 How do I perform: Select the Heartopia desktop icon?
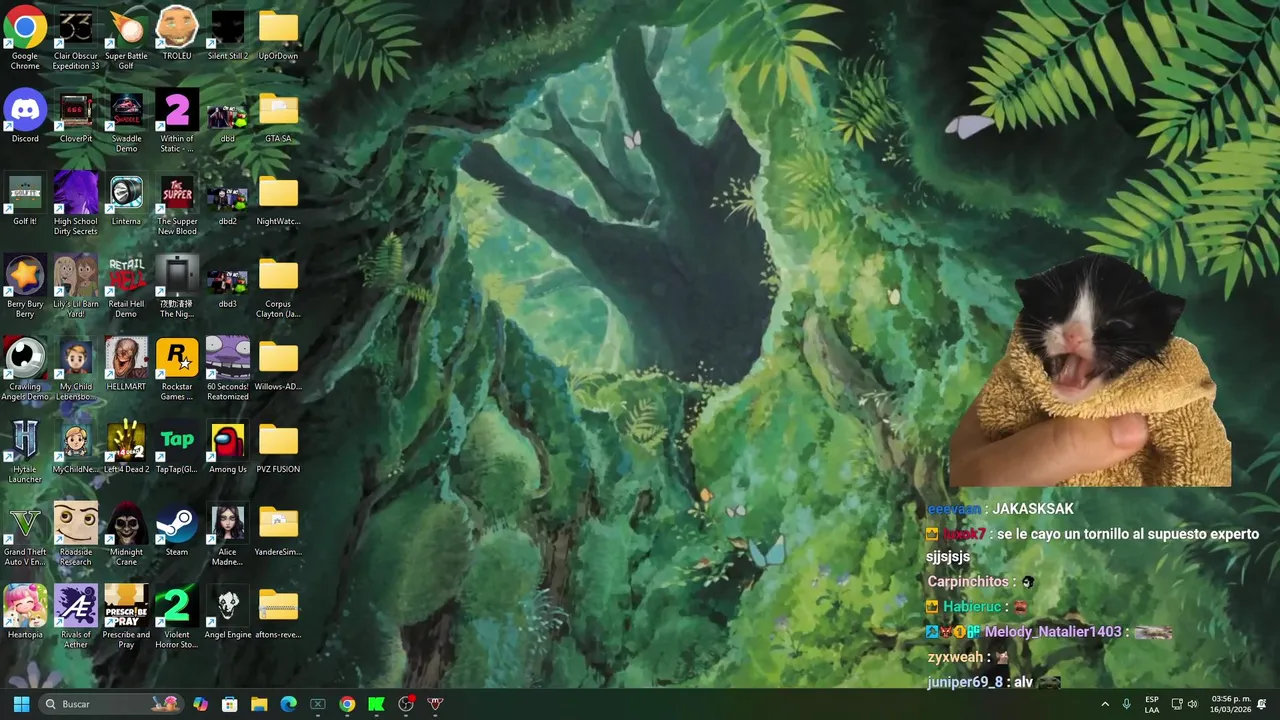(x=25, y=613)
